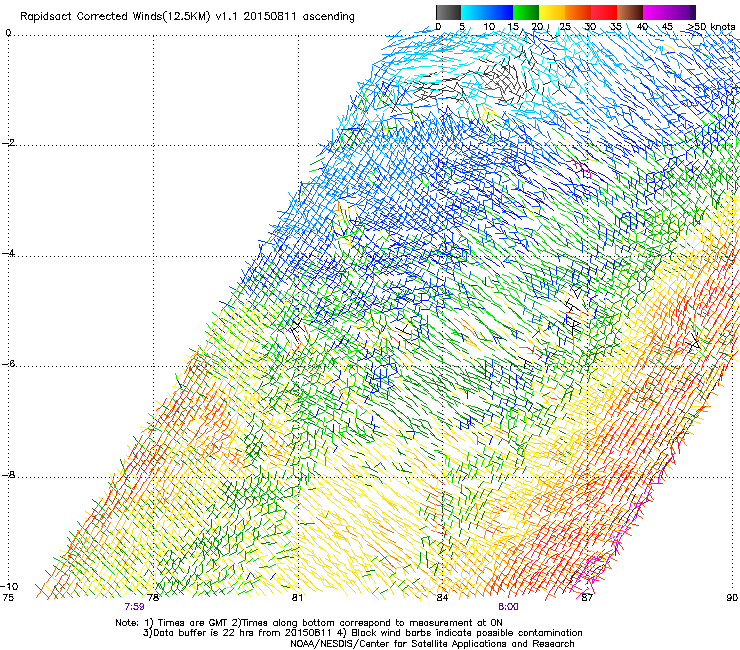Pick the yellow 20-25 knots legend segment

(552, 12)
